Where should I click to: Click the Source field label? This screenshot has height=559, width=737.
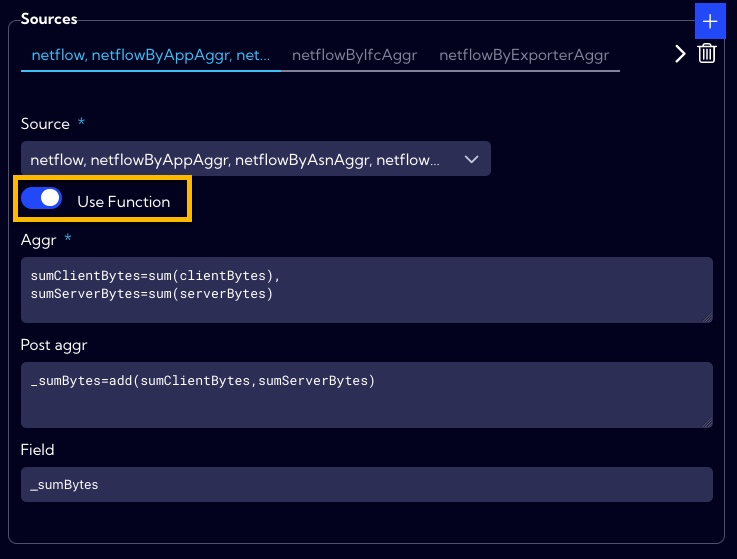tap(45, 124)
